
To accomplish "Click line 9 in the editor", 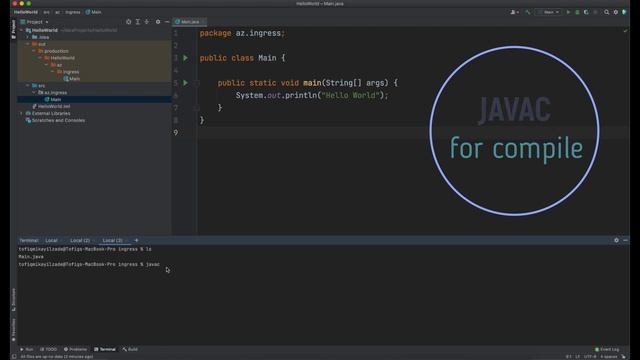I will click(x=413, y=133).
